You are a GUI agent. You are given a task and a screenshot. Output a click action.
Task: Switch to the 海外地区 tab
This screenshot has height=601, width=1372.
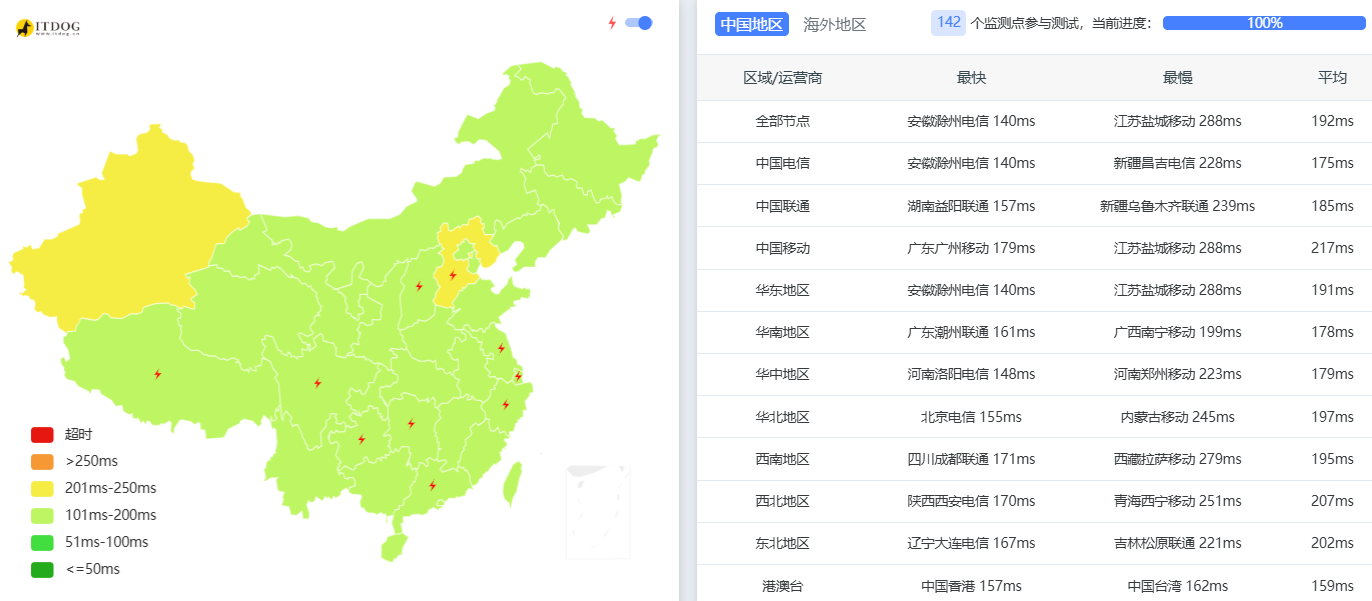coord(835,24)
